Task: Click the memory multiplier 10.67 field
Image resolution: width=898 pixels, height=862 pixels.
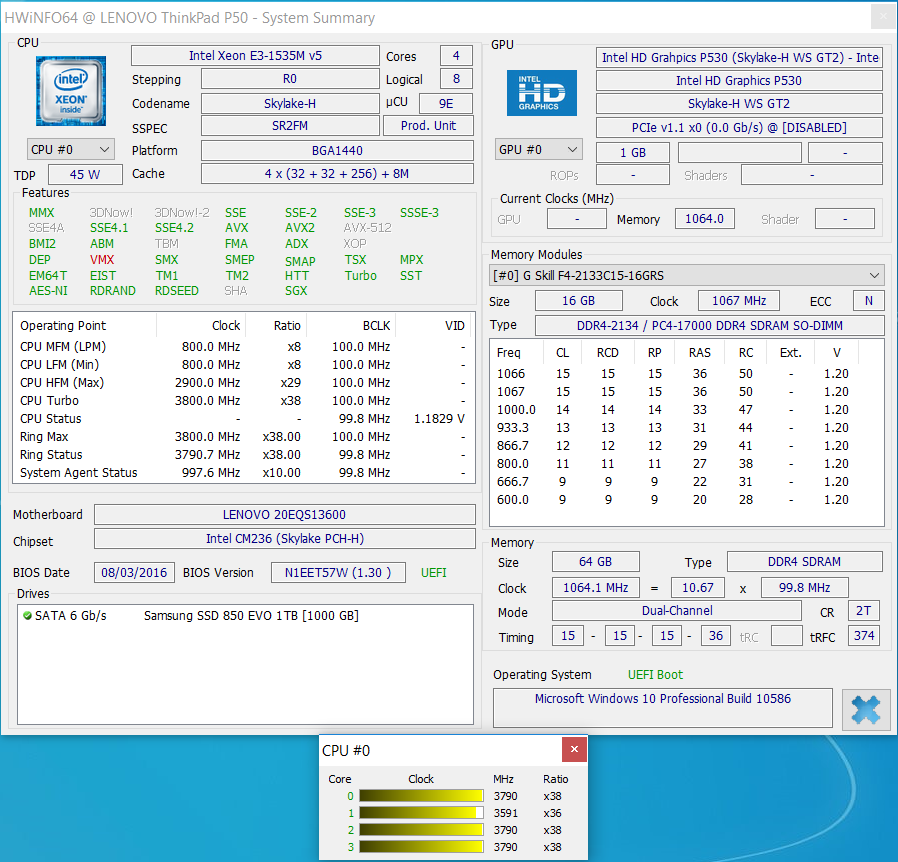Action: 698,588
